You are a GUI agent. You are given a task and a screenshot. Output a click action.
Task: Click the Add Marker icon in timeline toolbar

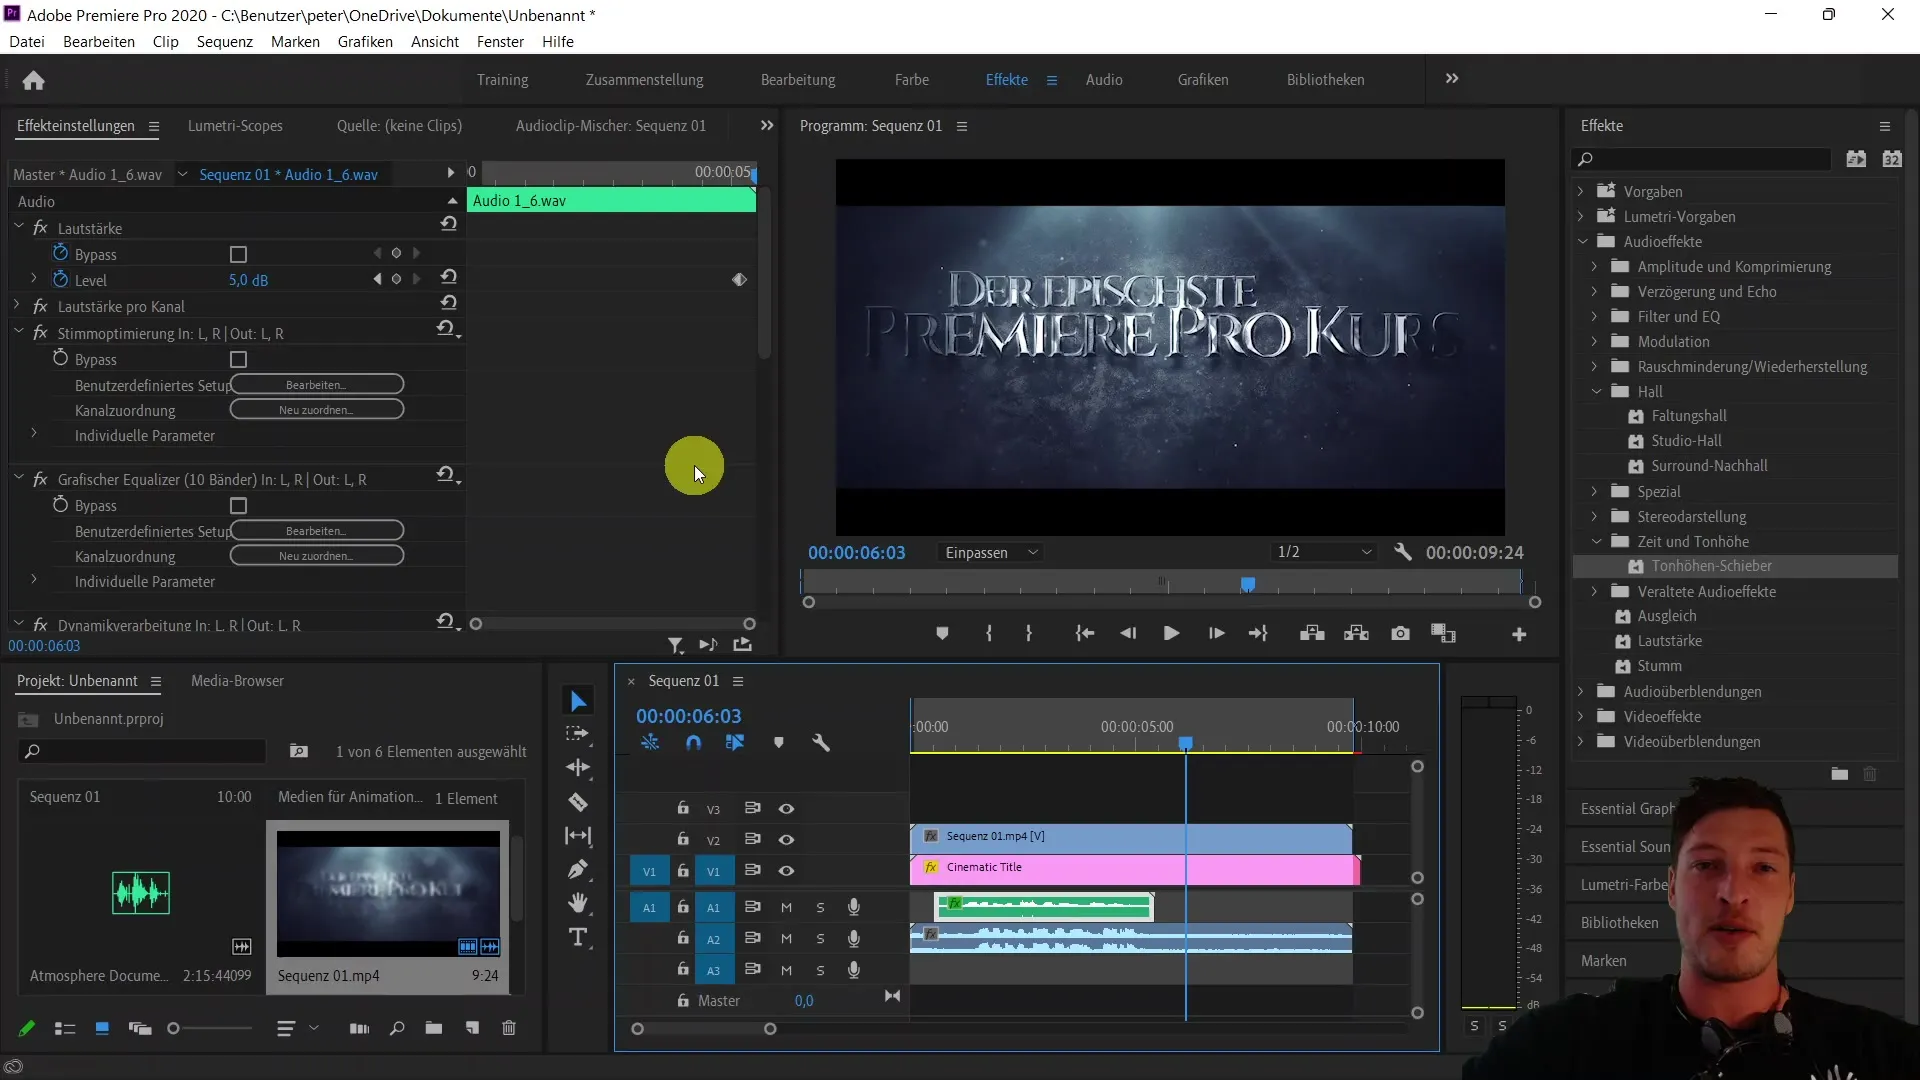[778, 742]
